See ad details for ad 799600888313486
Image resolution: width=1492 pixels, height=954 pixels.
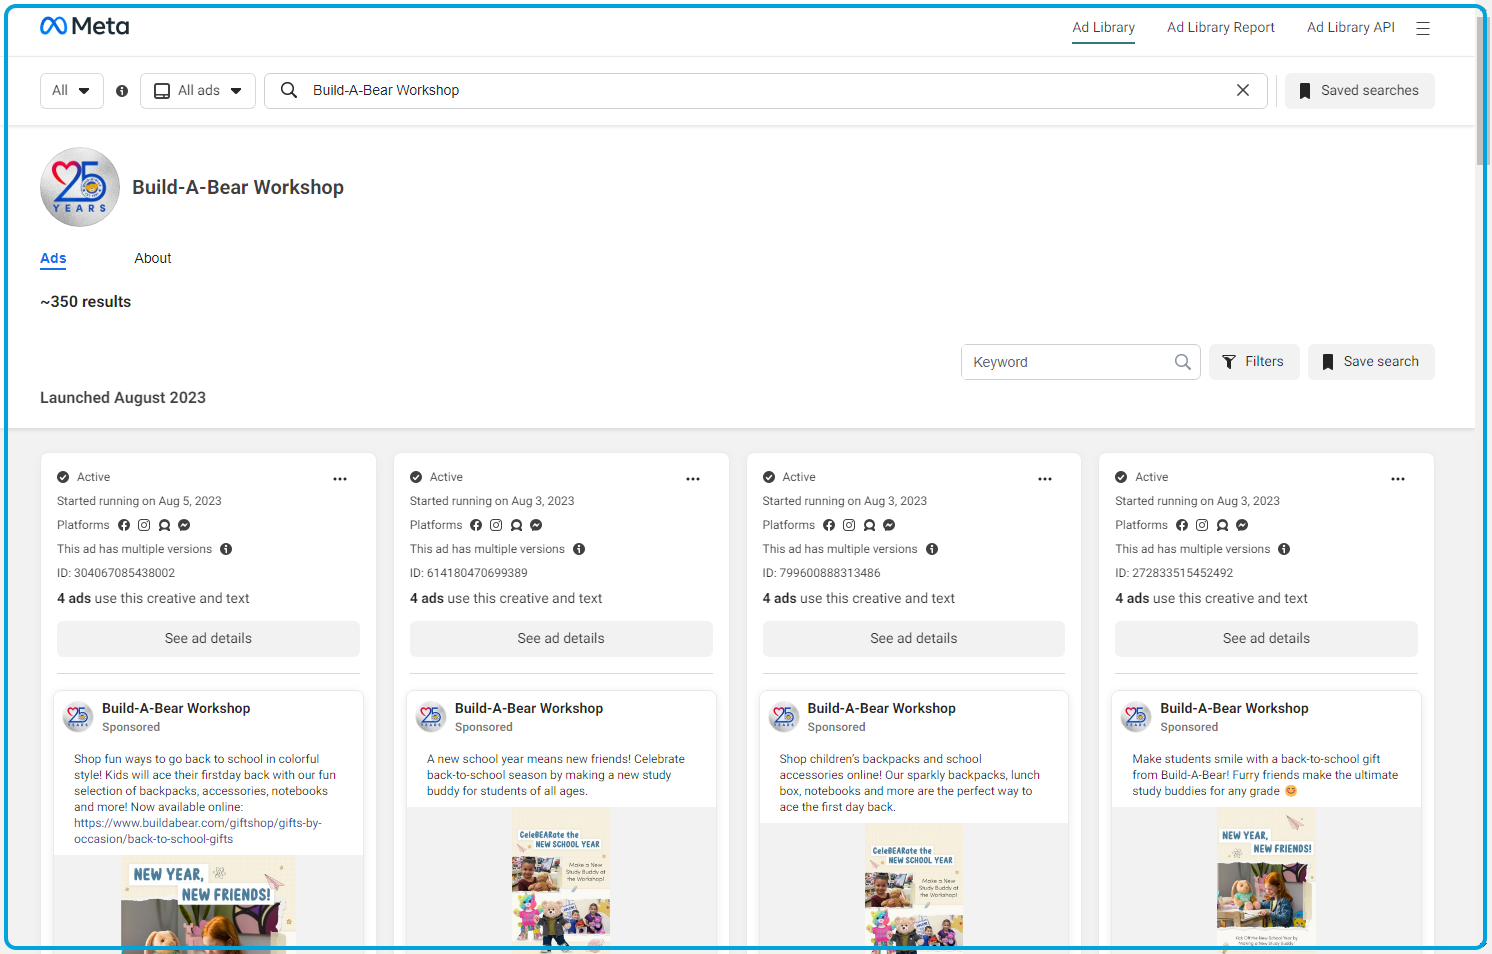(914, 639)
